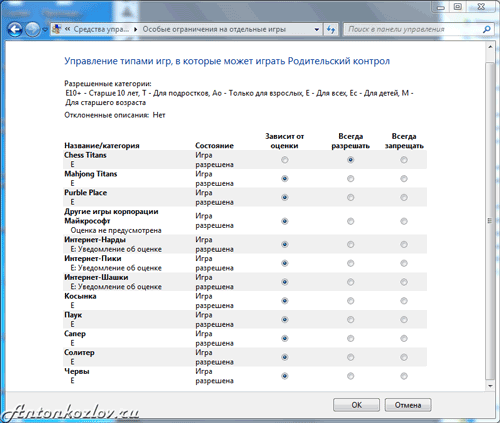Click the "Червы" game name
The height and width of the screenshot is (423, 500).
tap(77, 371)
